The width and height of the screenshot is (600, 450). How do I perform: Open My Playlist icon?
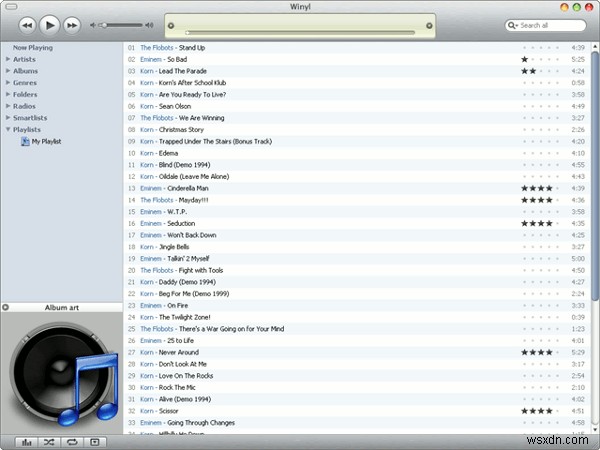(x=25, y=142)
